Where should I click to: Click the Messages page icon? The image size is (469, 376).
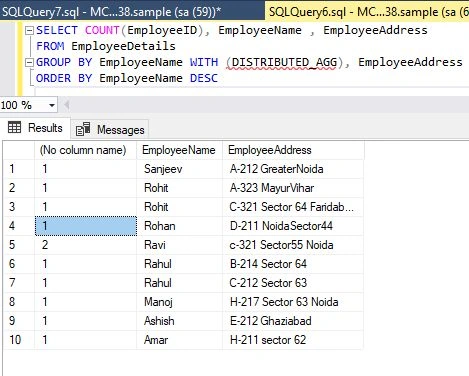(83, 129)
